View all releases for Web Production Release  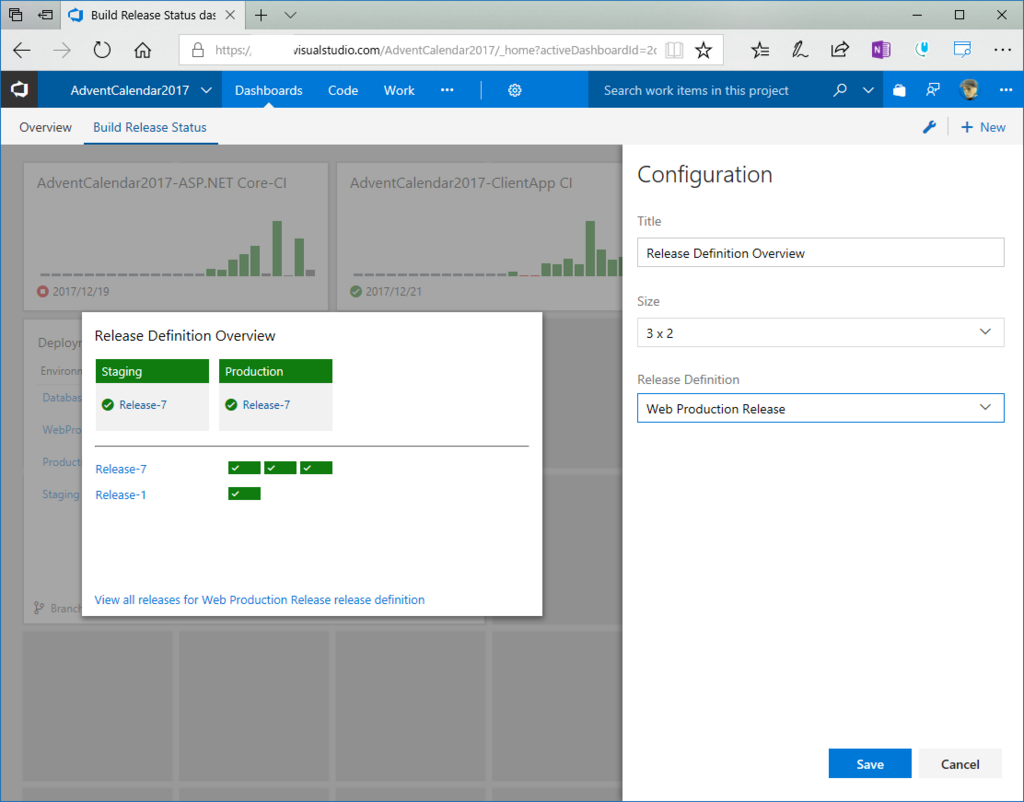[x=259, y=600]
